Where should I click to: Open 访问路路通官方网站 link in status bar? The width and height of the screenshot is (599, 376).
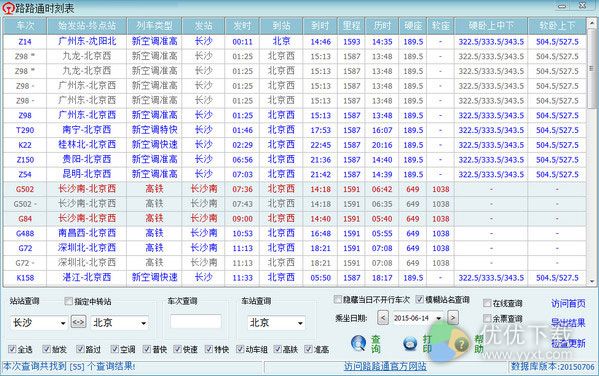[385, 366]
